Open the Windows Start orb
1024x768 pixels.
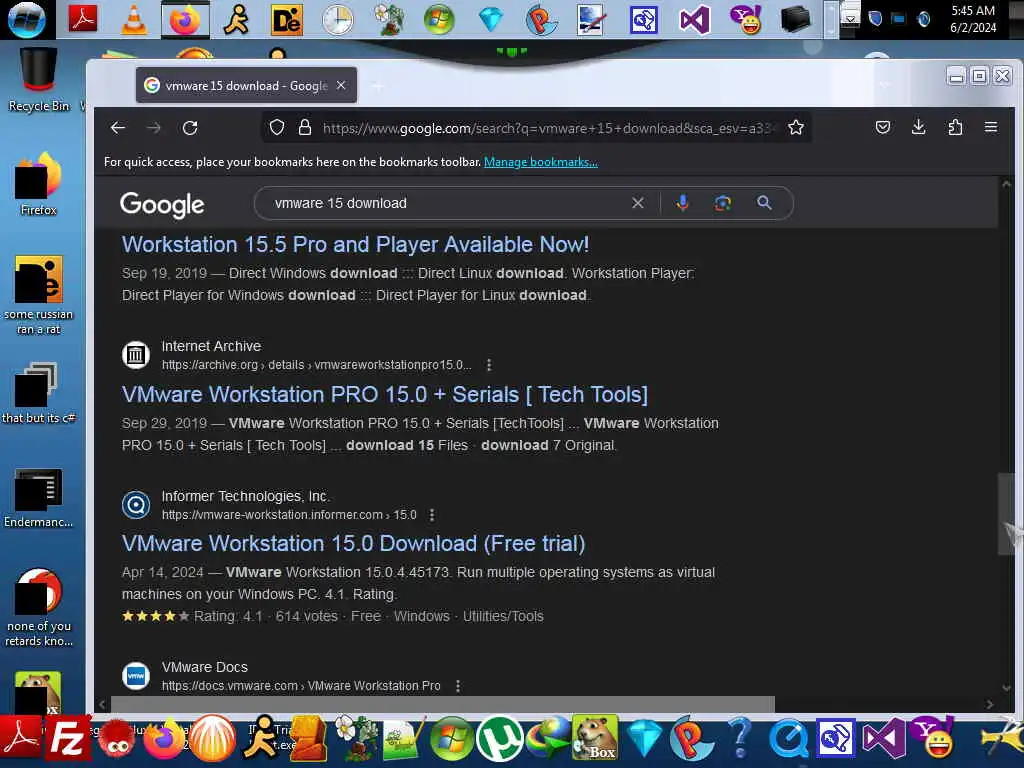tap(27, 20)
